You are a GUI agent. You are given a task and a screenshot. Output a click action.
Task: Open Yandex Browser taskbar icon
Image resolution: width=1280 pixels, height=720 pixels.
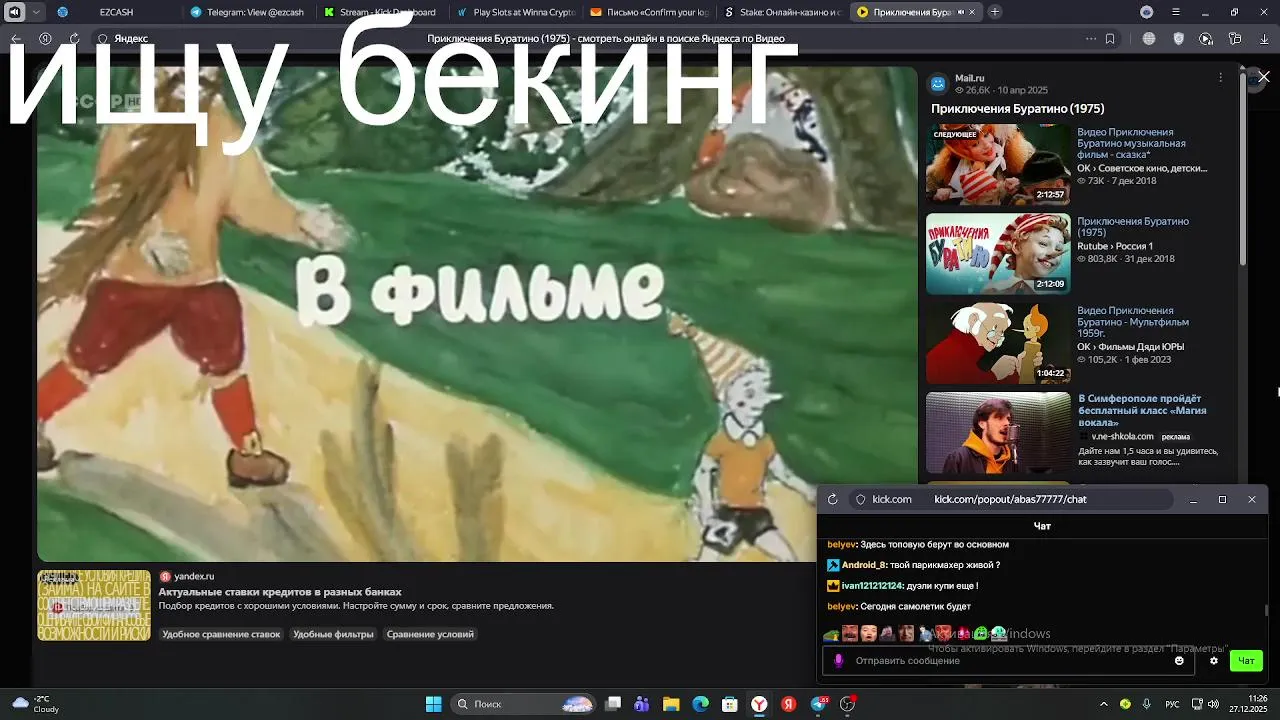point(760,704)
